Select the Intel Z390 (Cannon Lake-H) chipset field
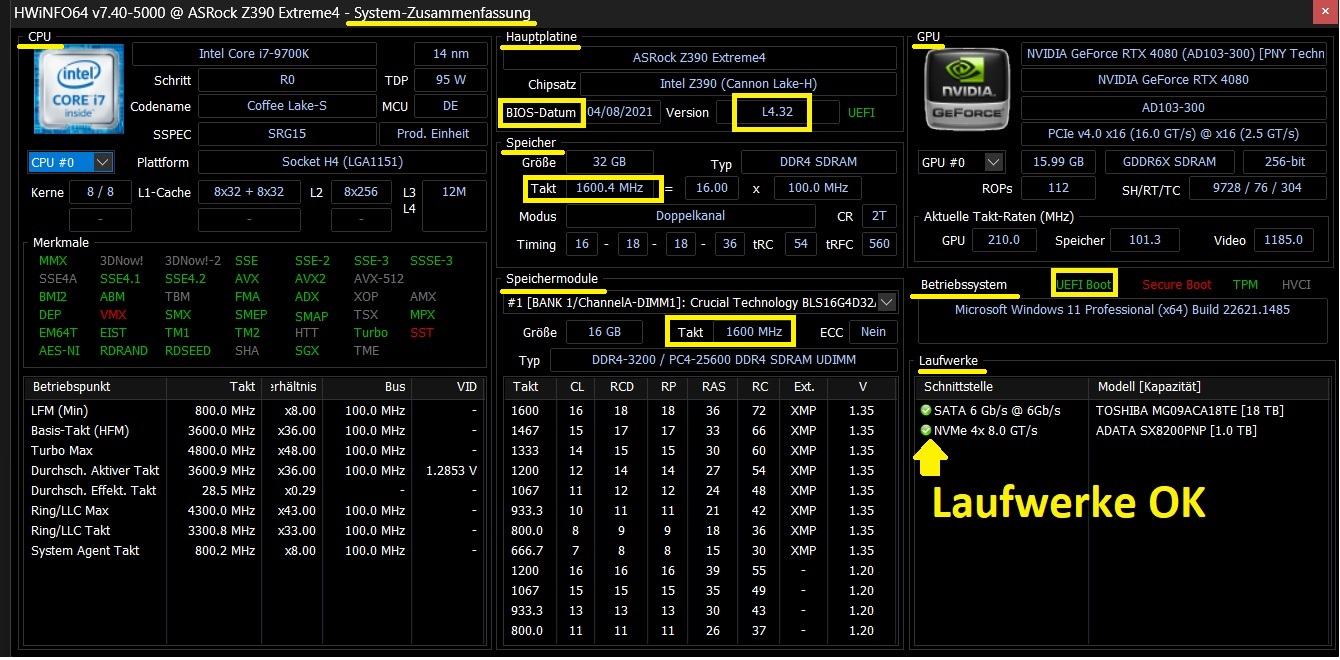 point(738,84)
